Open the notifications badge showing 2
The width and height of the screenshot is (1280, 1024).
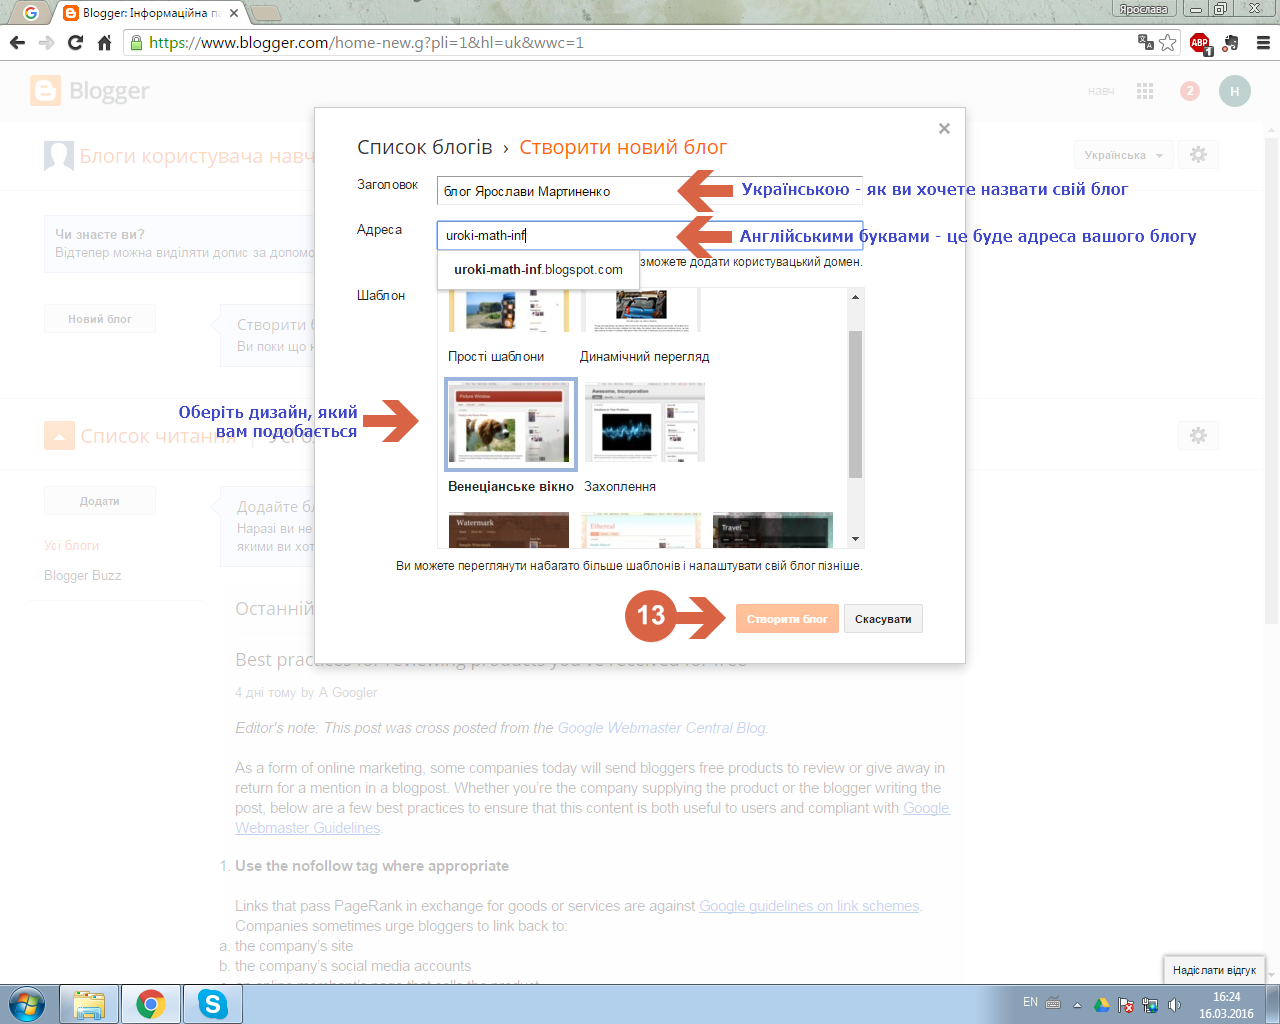[x=1189, y=91]
